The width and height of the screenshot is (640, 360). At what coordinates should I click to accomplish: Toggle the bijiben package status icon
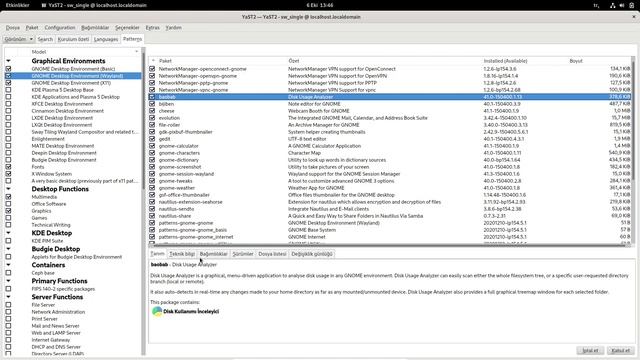pos(152,104)
